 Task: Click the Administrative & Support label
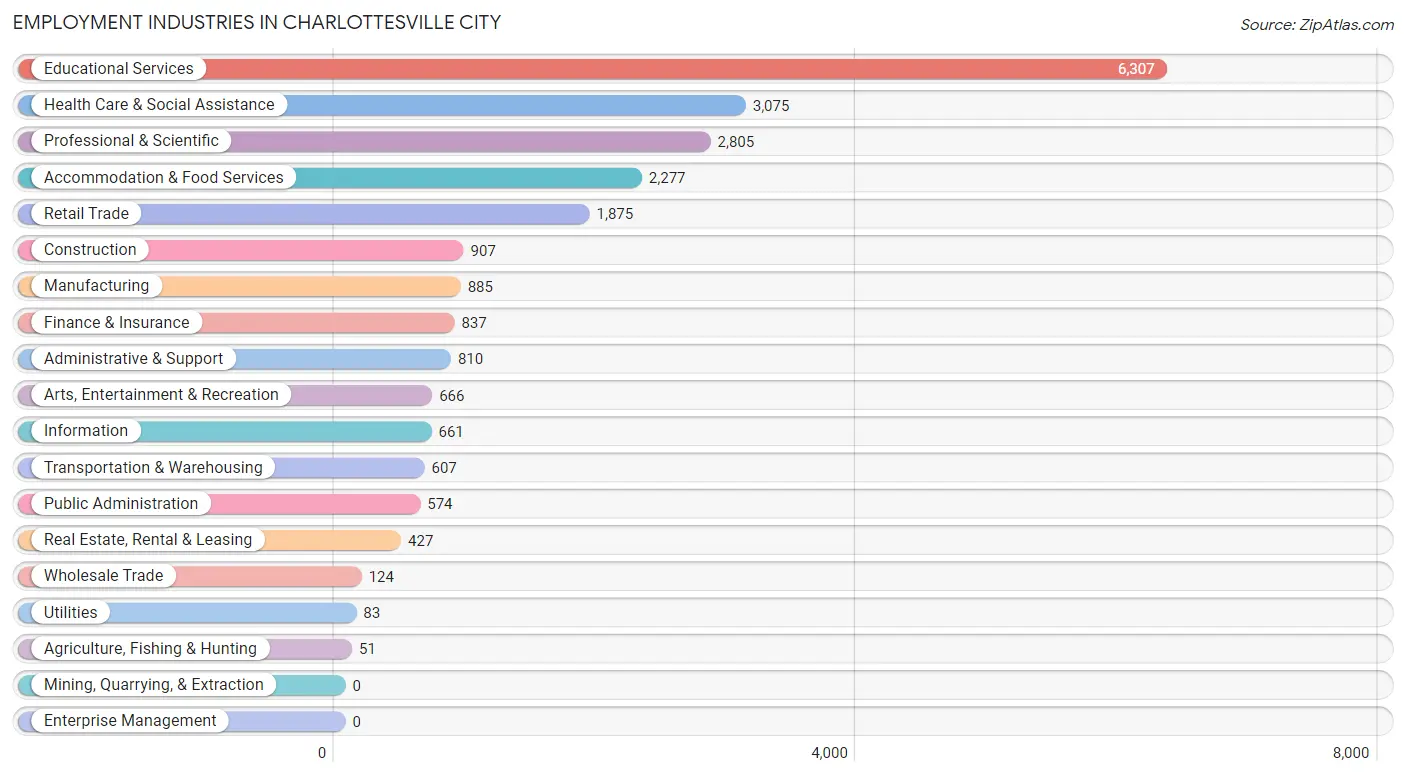pyautogui.click(x=134, y=358)
